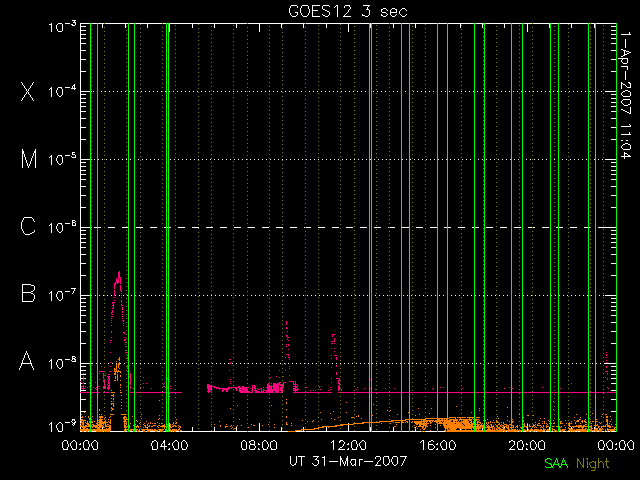This screenshot has width=640, height=480.
Task: Click the small pink spike near the plot's right edge
Action: (x=606, y=353)
